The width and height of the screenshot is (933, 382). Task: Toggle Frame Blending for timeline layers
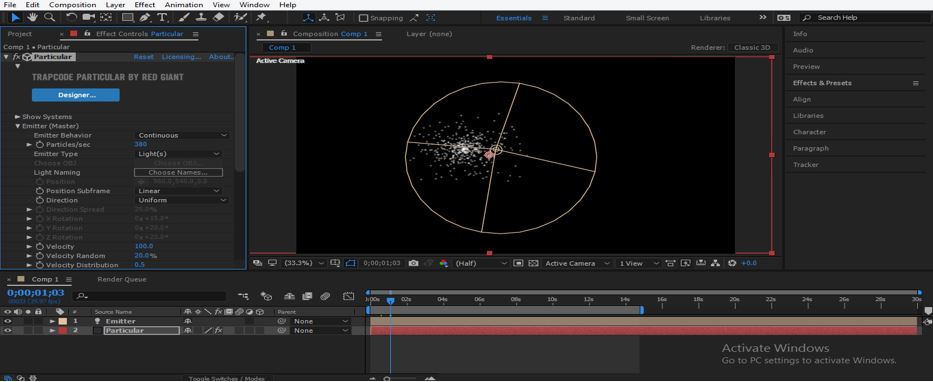pos(307,296)
